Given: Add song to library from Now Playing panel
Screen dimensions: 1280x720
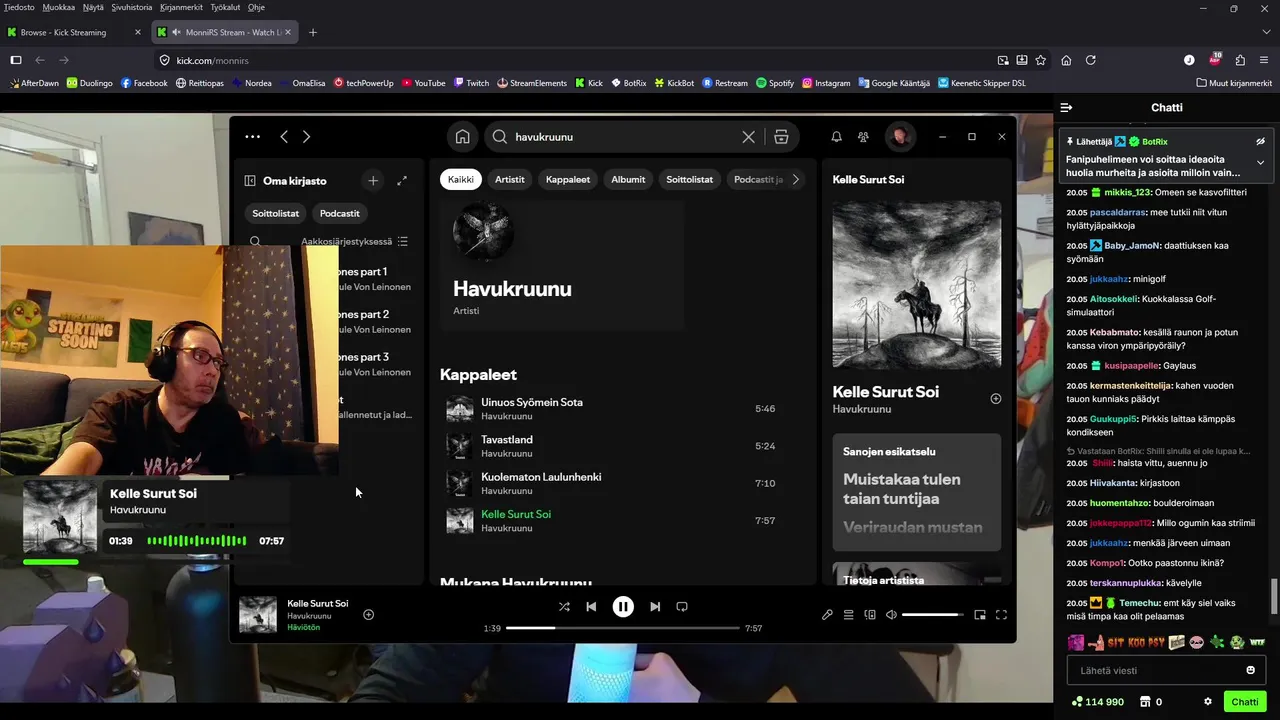Looking at the screenshot, I should click(x=995, y=398).
